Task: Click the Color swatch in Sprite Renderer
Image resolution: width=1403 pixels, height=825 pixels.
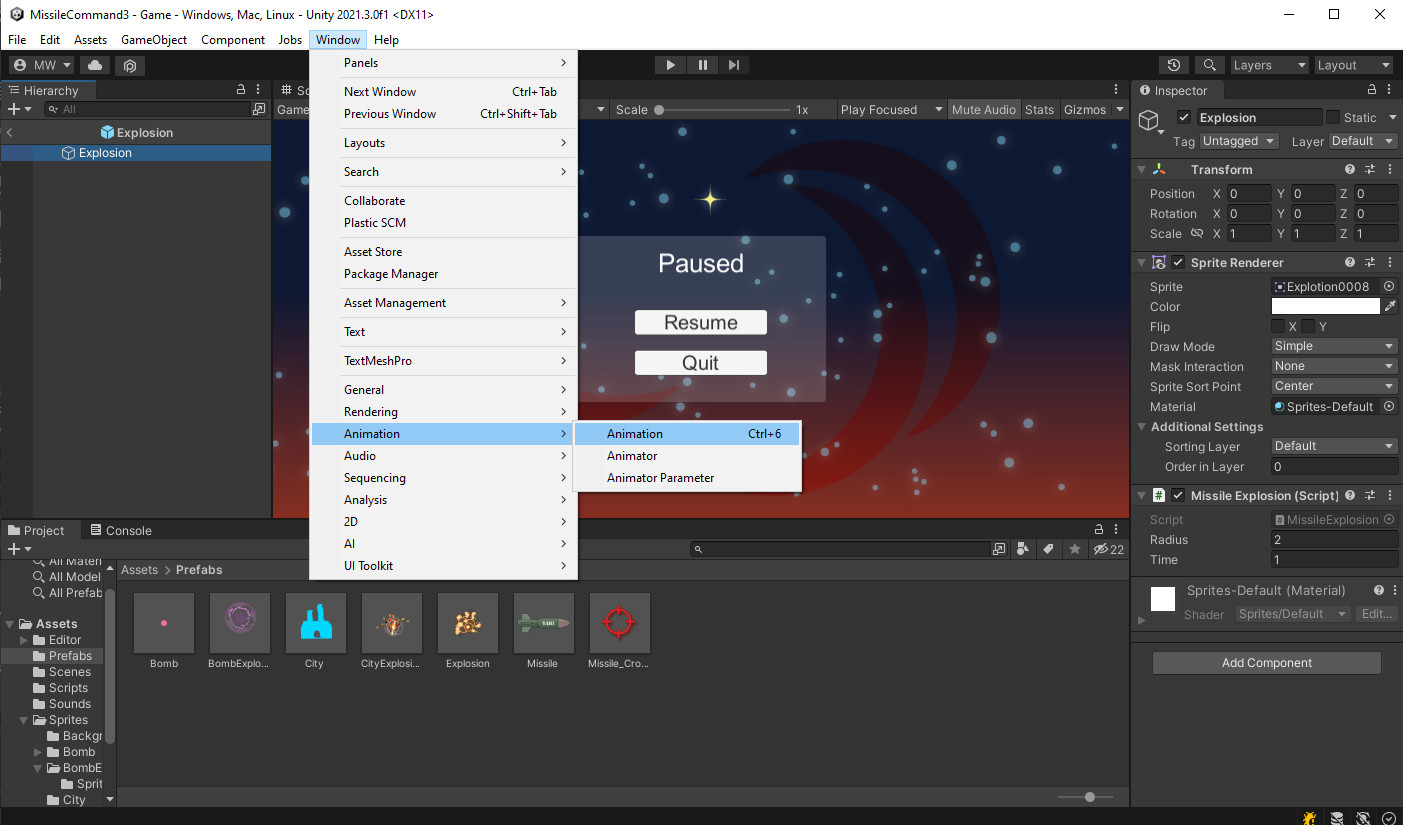Action: [x=1327, y=306]
